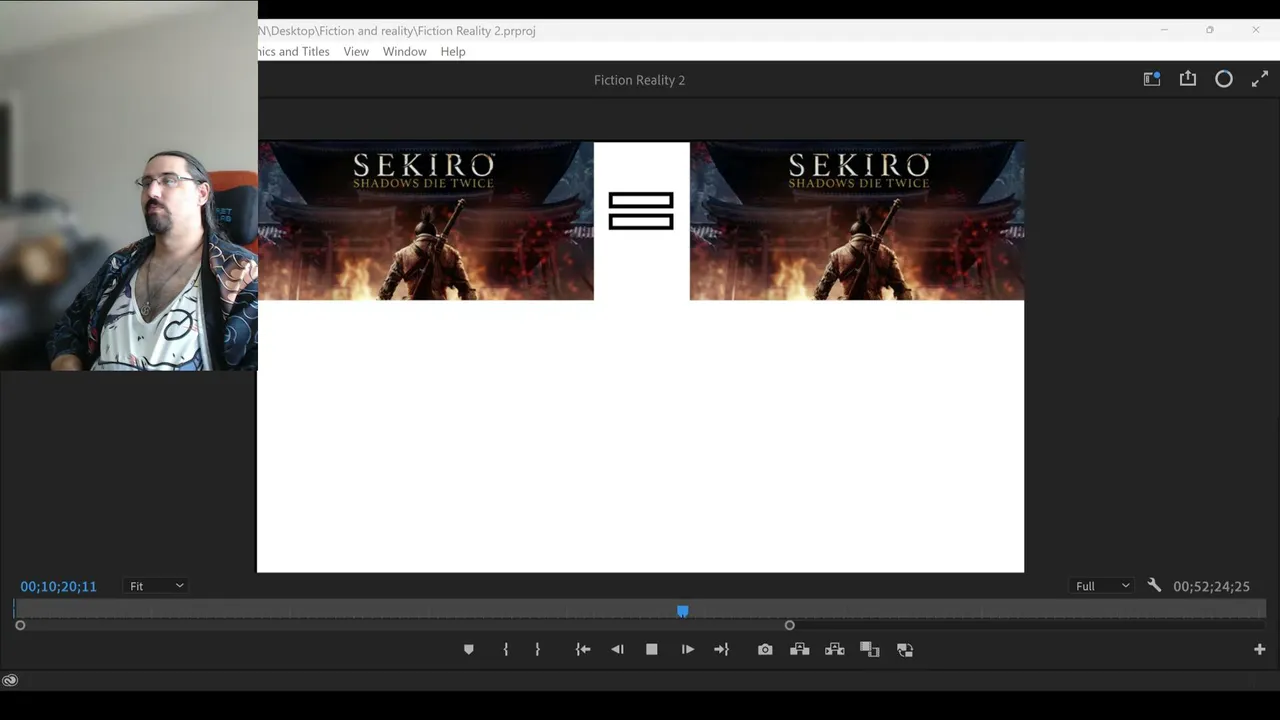Open monitor settings via the wrench icon

click(x=1154, y=586)
